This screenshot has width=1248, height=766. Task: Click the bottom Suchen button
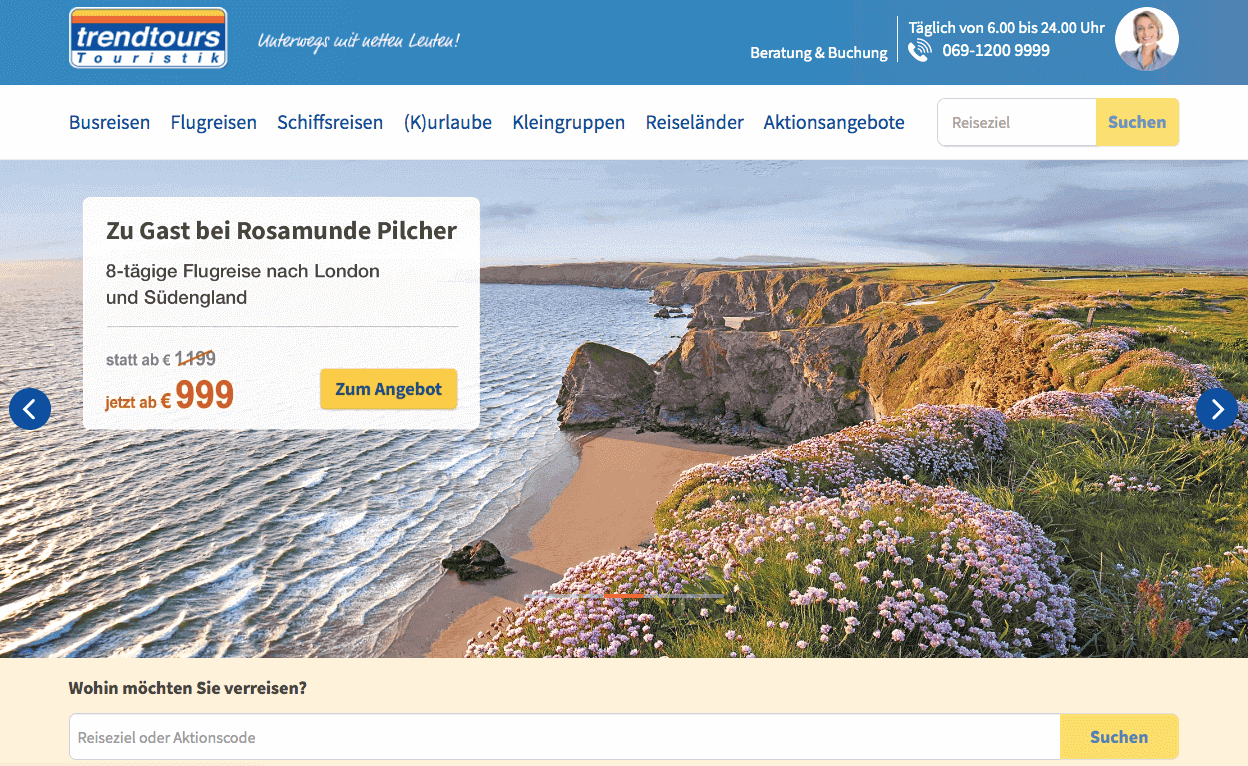coord(1119,737)
